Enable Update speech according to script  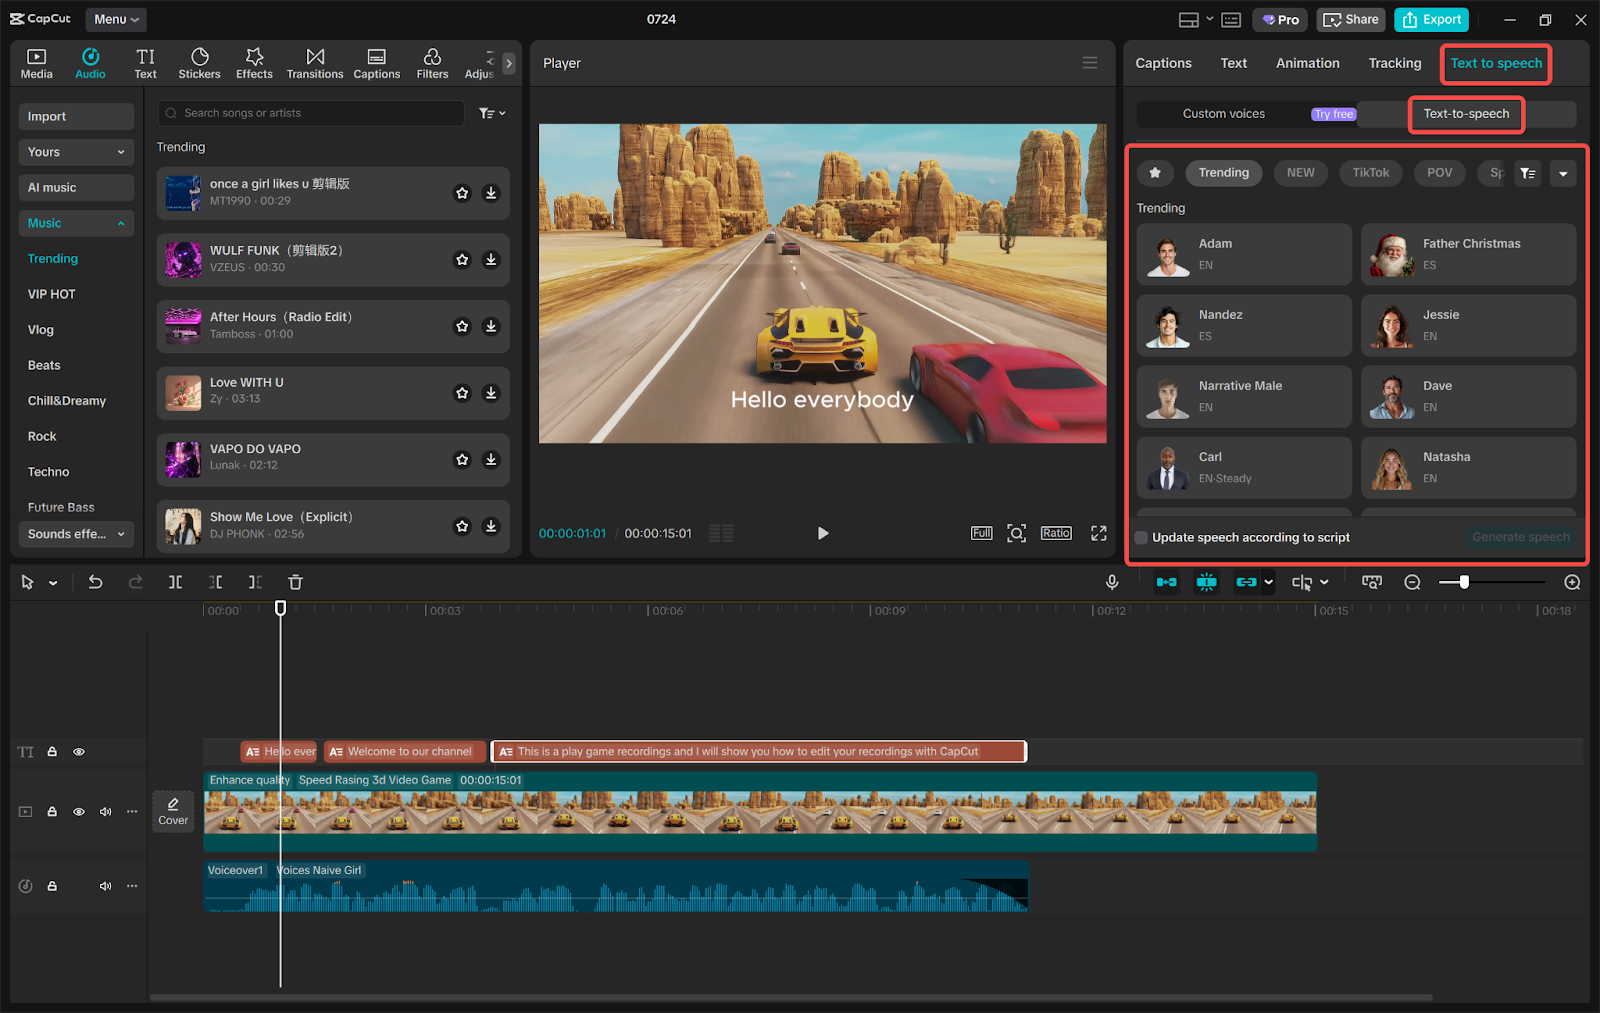[1141, 538]
